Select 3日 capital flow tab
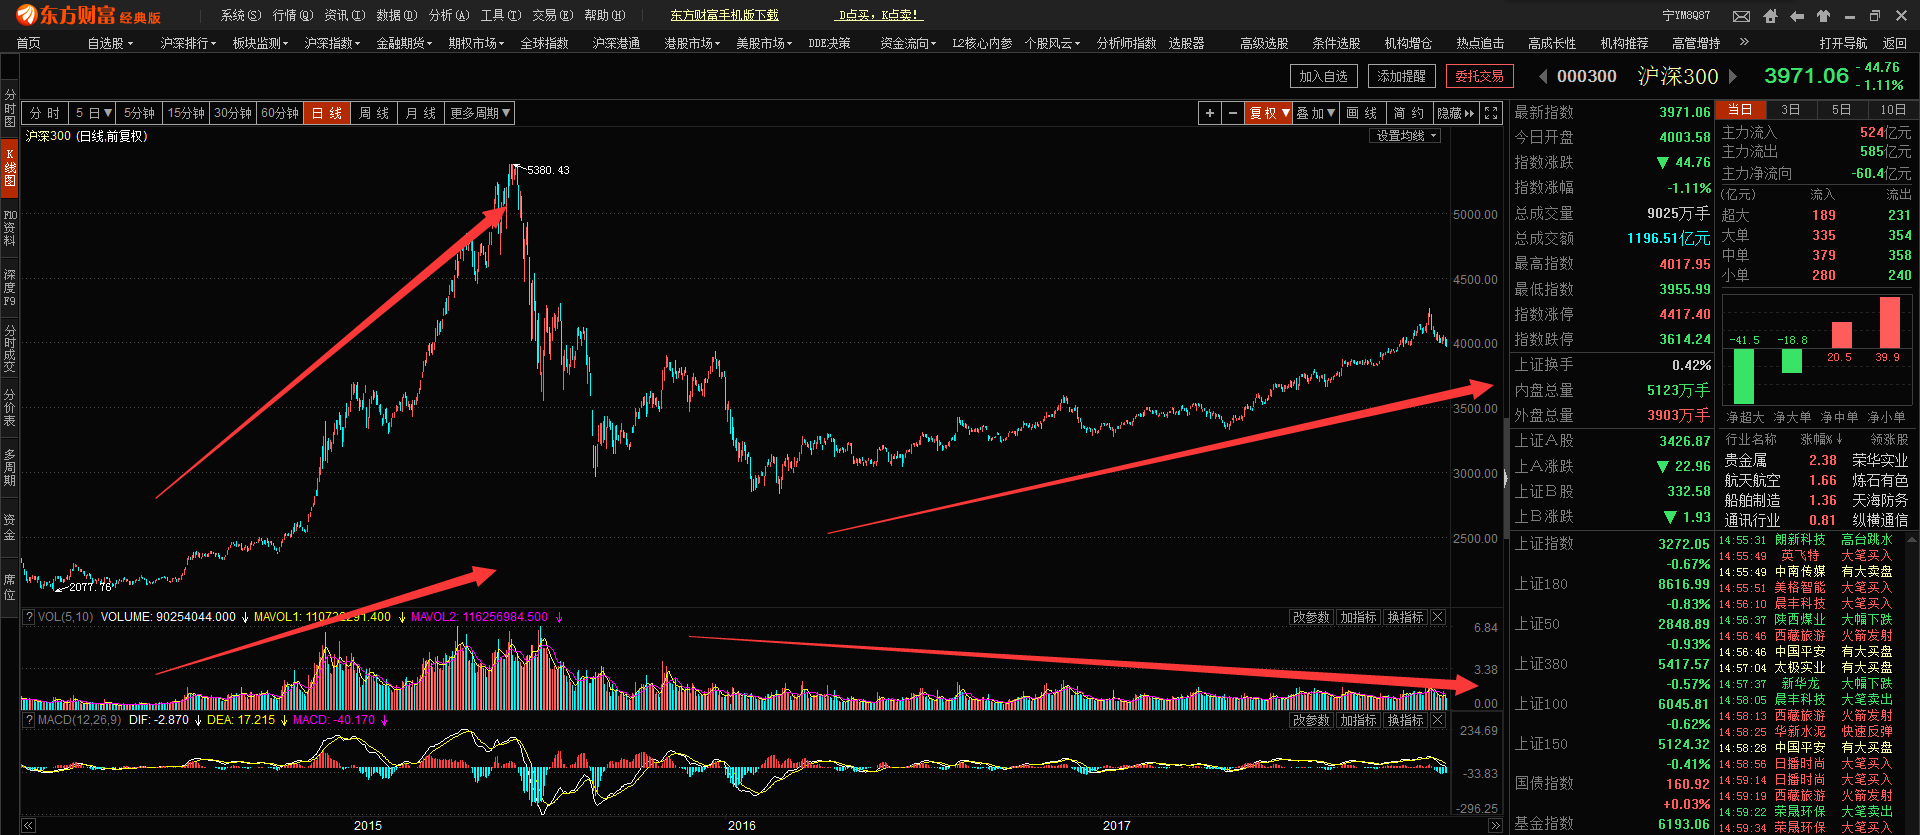The width and height of the screenshot is (1920, 835). [1791, 110]
